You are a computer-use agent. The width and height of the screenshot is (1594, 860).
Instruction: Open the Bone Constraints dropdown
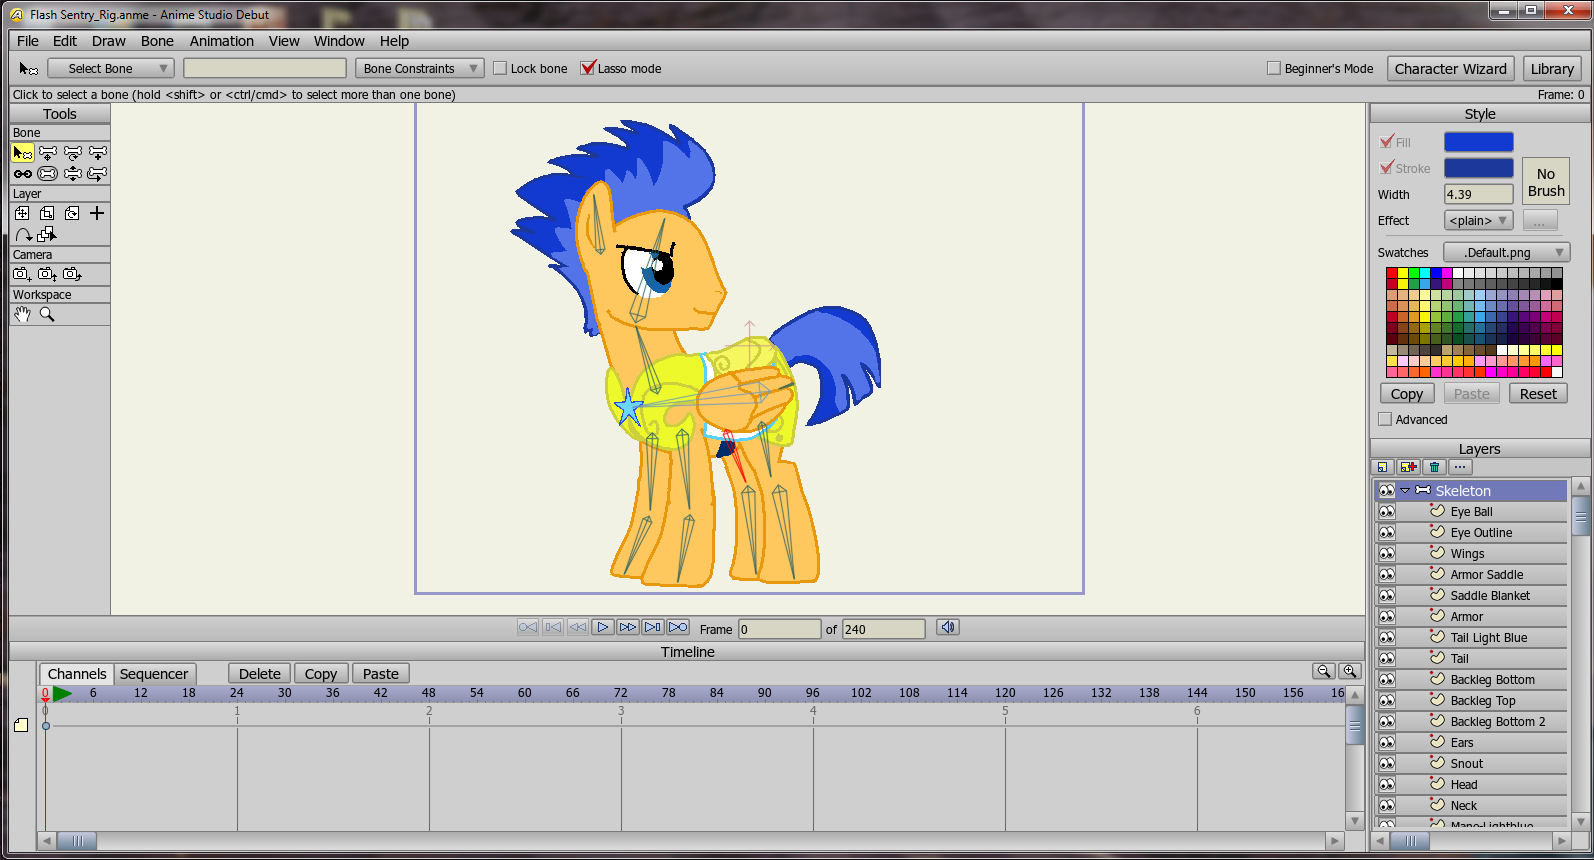(x=420, y=68)
